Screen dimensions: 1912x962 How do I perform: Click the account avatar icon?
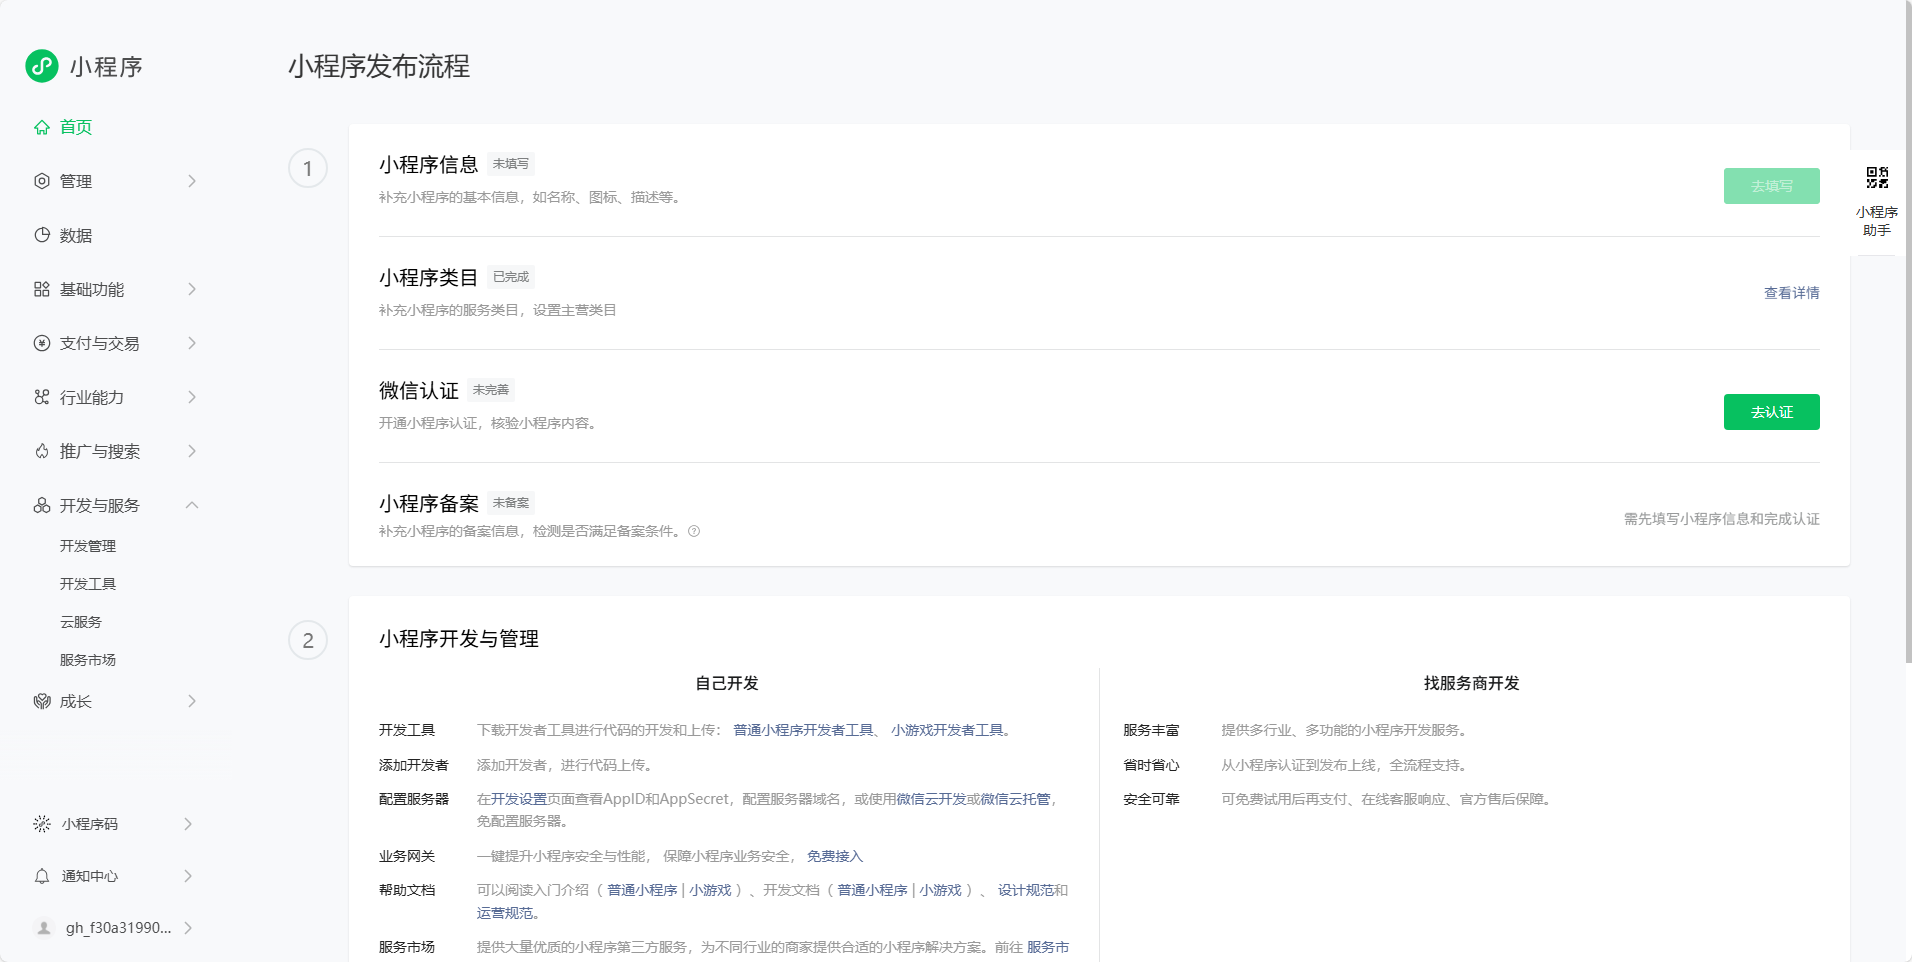(x=44, y=928)
